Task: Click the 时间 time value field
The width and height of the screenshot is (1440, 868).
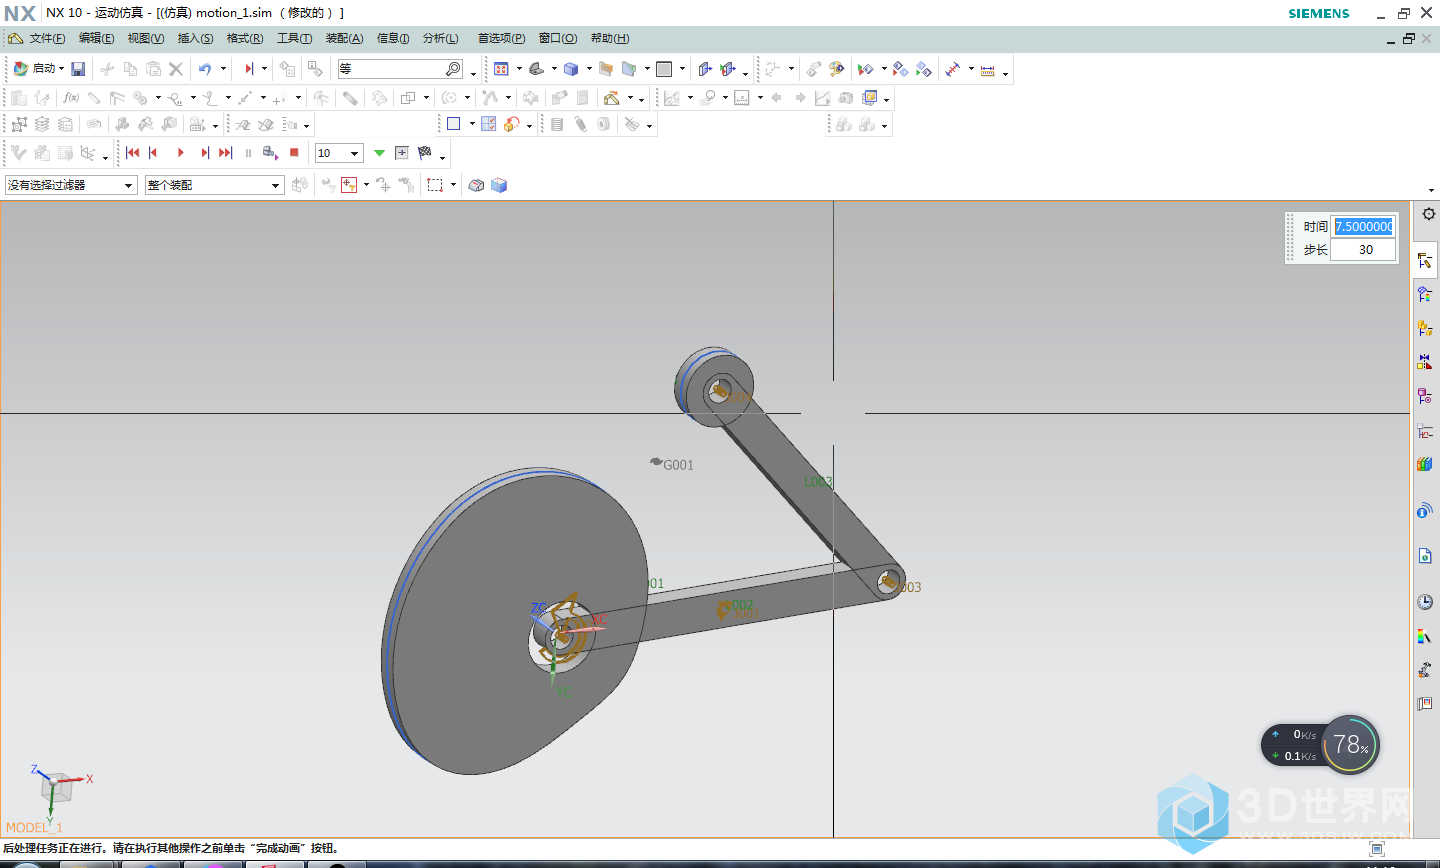Action: [x=1363, y=227]
